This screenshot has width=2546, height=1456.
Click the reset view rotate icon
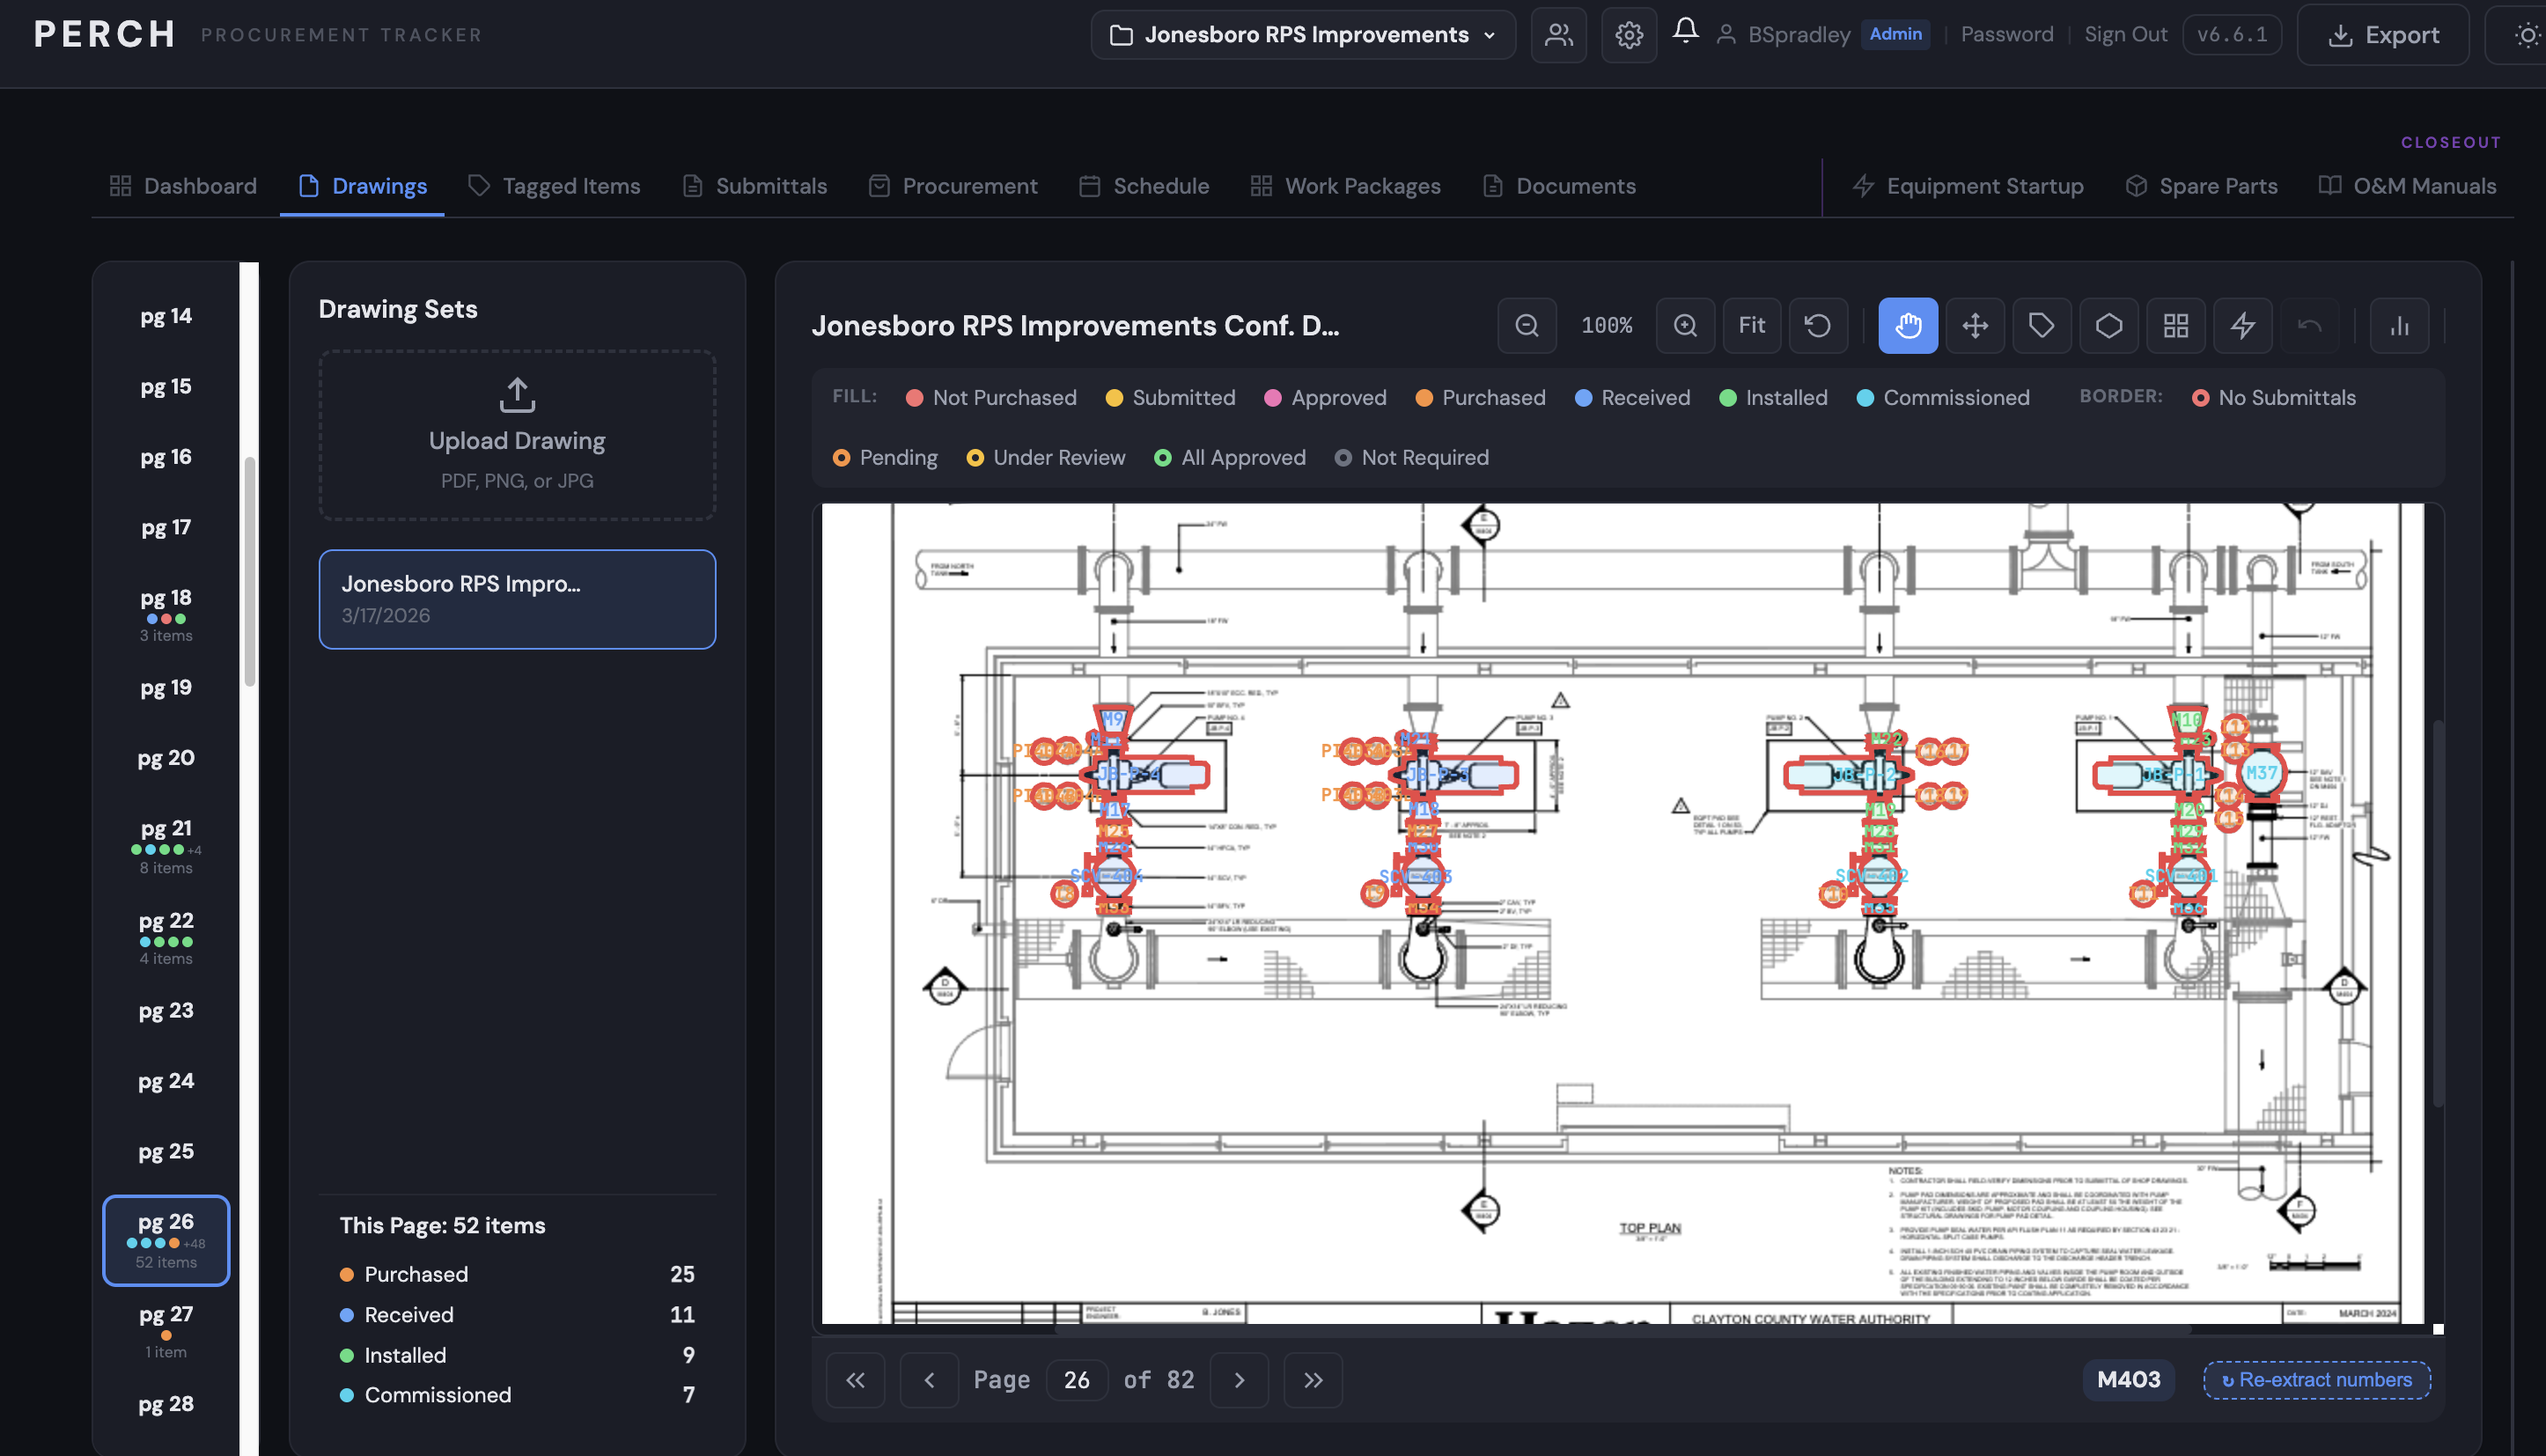1818,325
